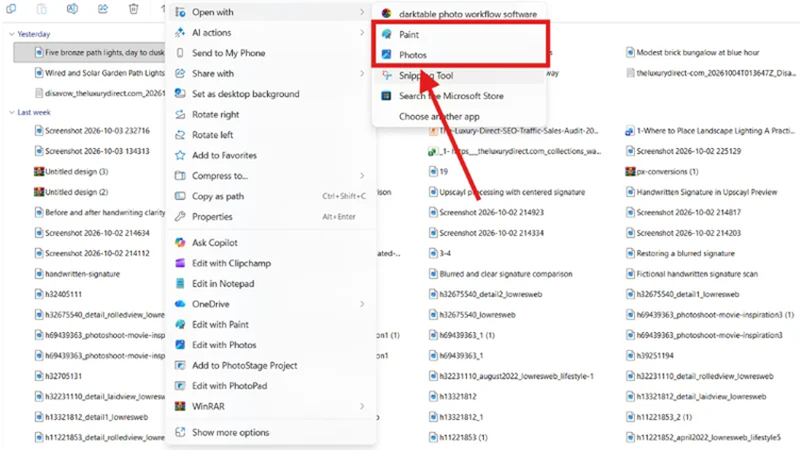
Task: Select file Untitled design (3)
Action: pos(71,171)
